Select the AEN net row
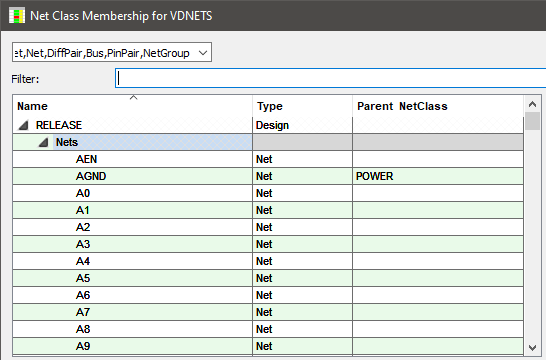The width and height of the screenshot is (546, 360). [268, 159]
